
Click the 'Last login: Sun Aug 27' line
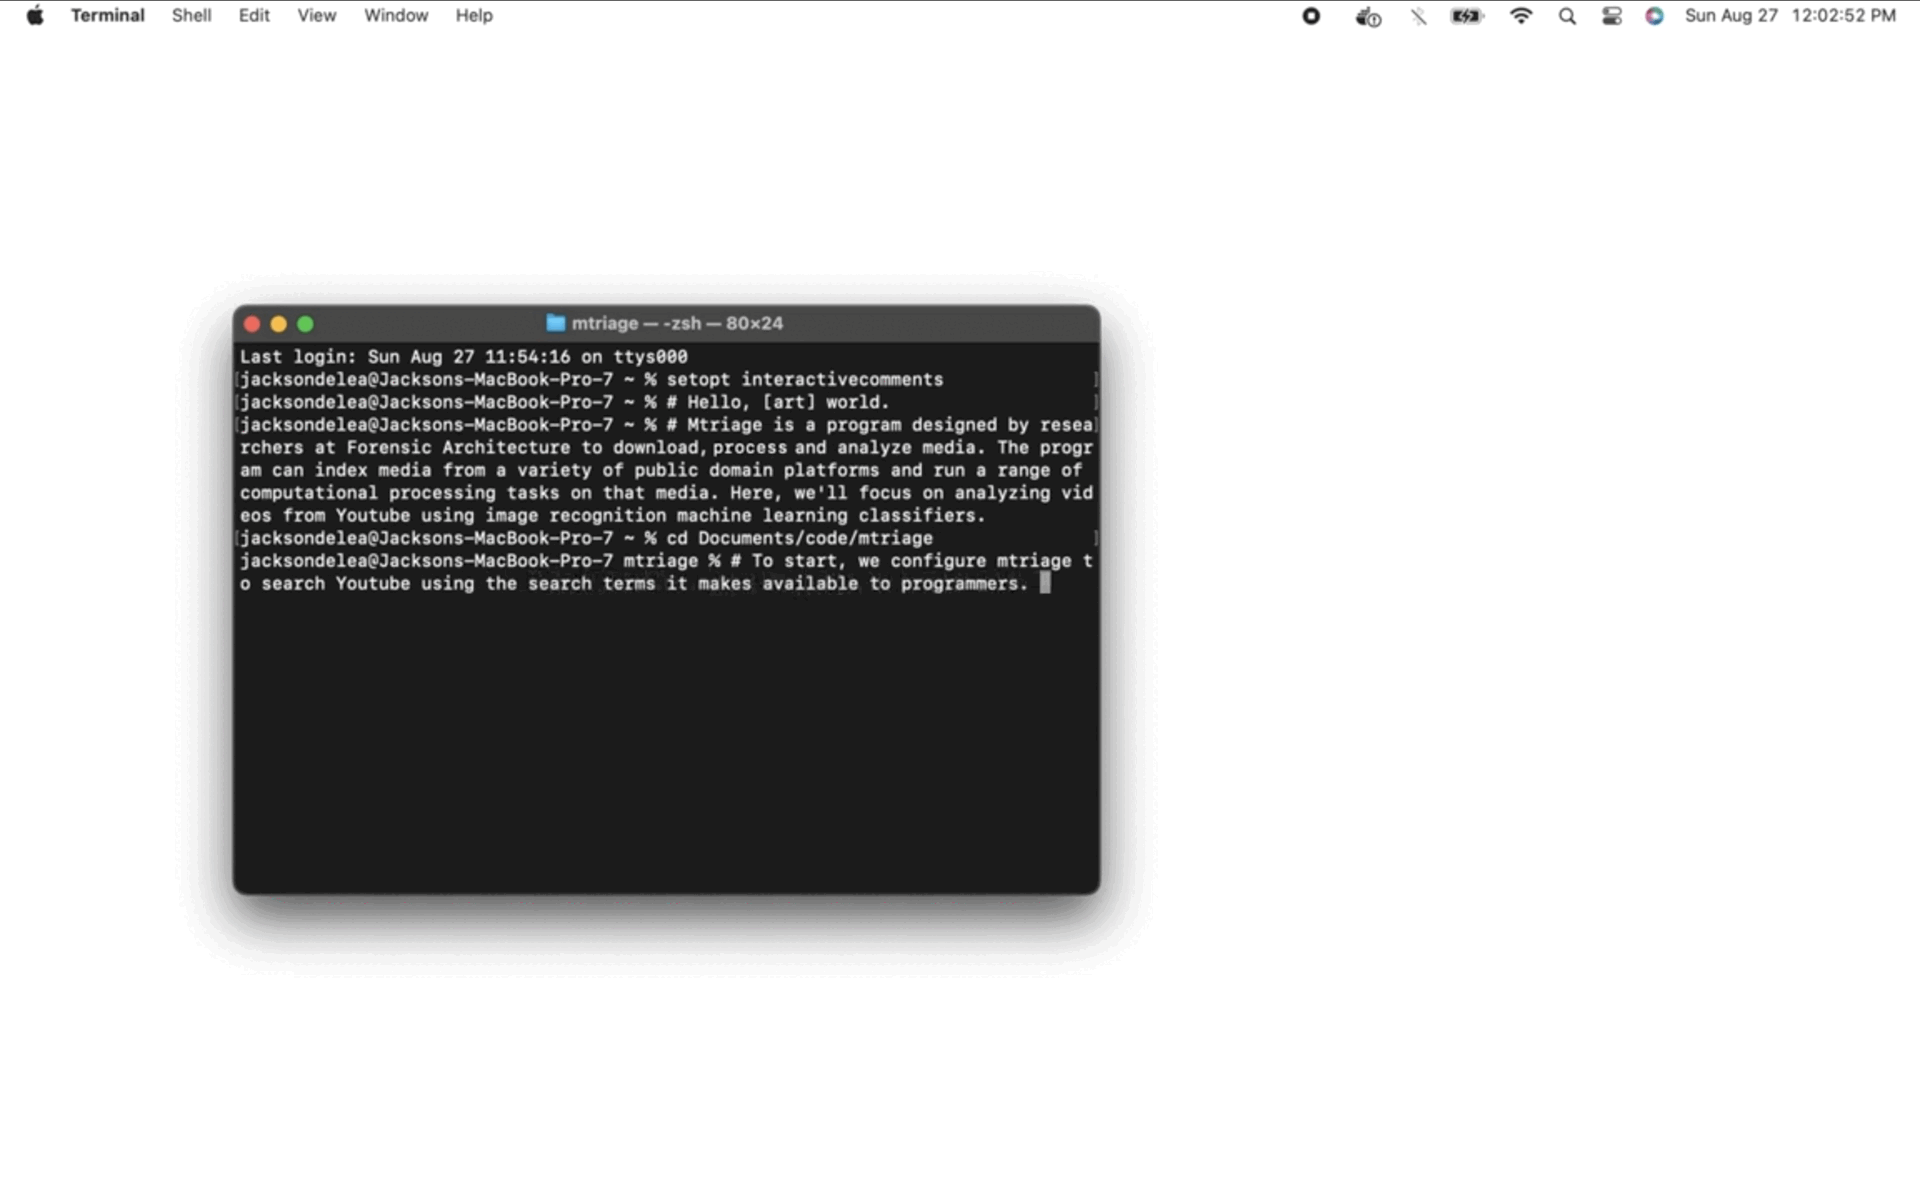[x=463, y=357]
